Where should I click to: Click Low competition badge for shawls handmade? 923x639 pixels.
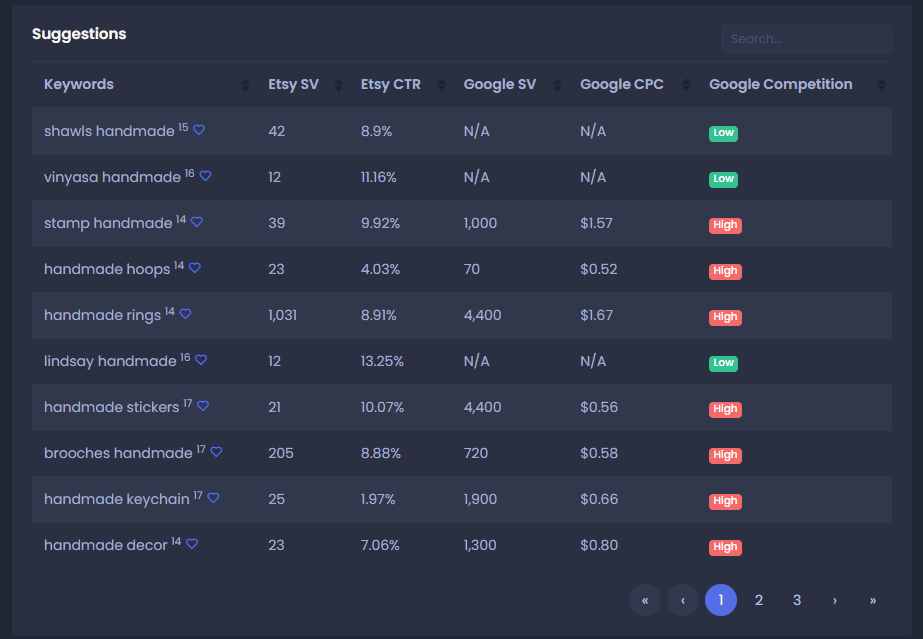pos(723,133)
